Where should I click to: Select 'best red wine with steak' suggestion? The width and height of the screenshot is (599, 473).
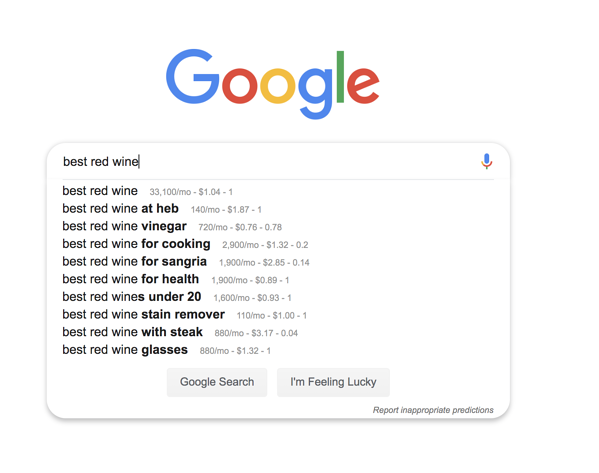point(133,332)
